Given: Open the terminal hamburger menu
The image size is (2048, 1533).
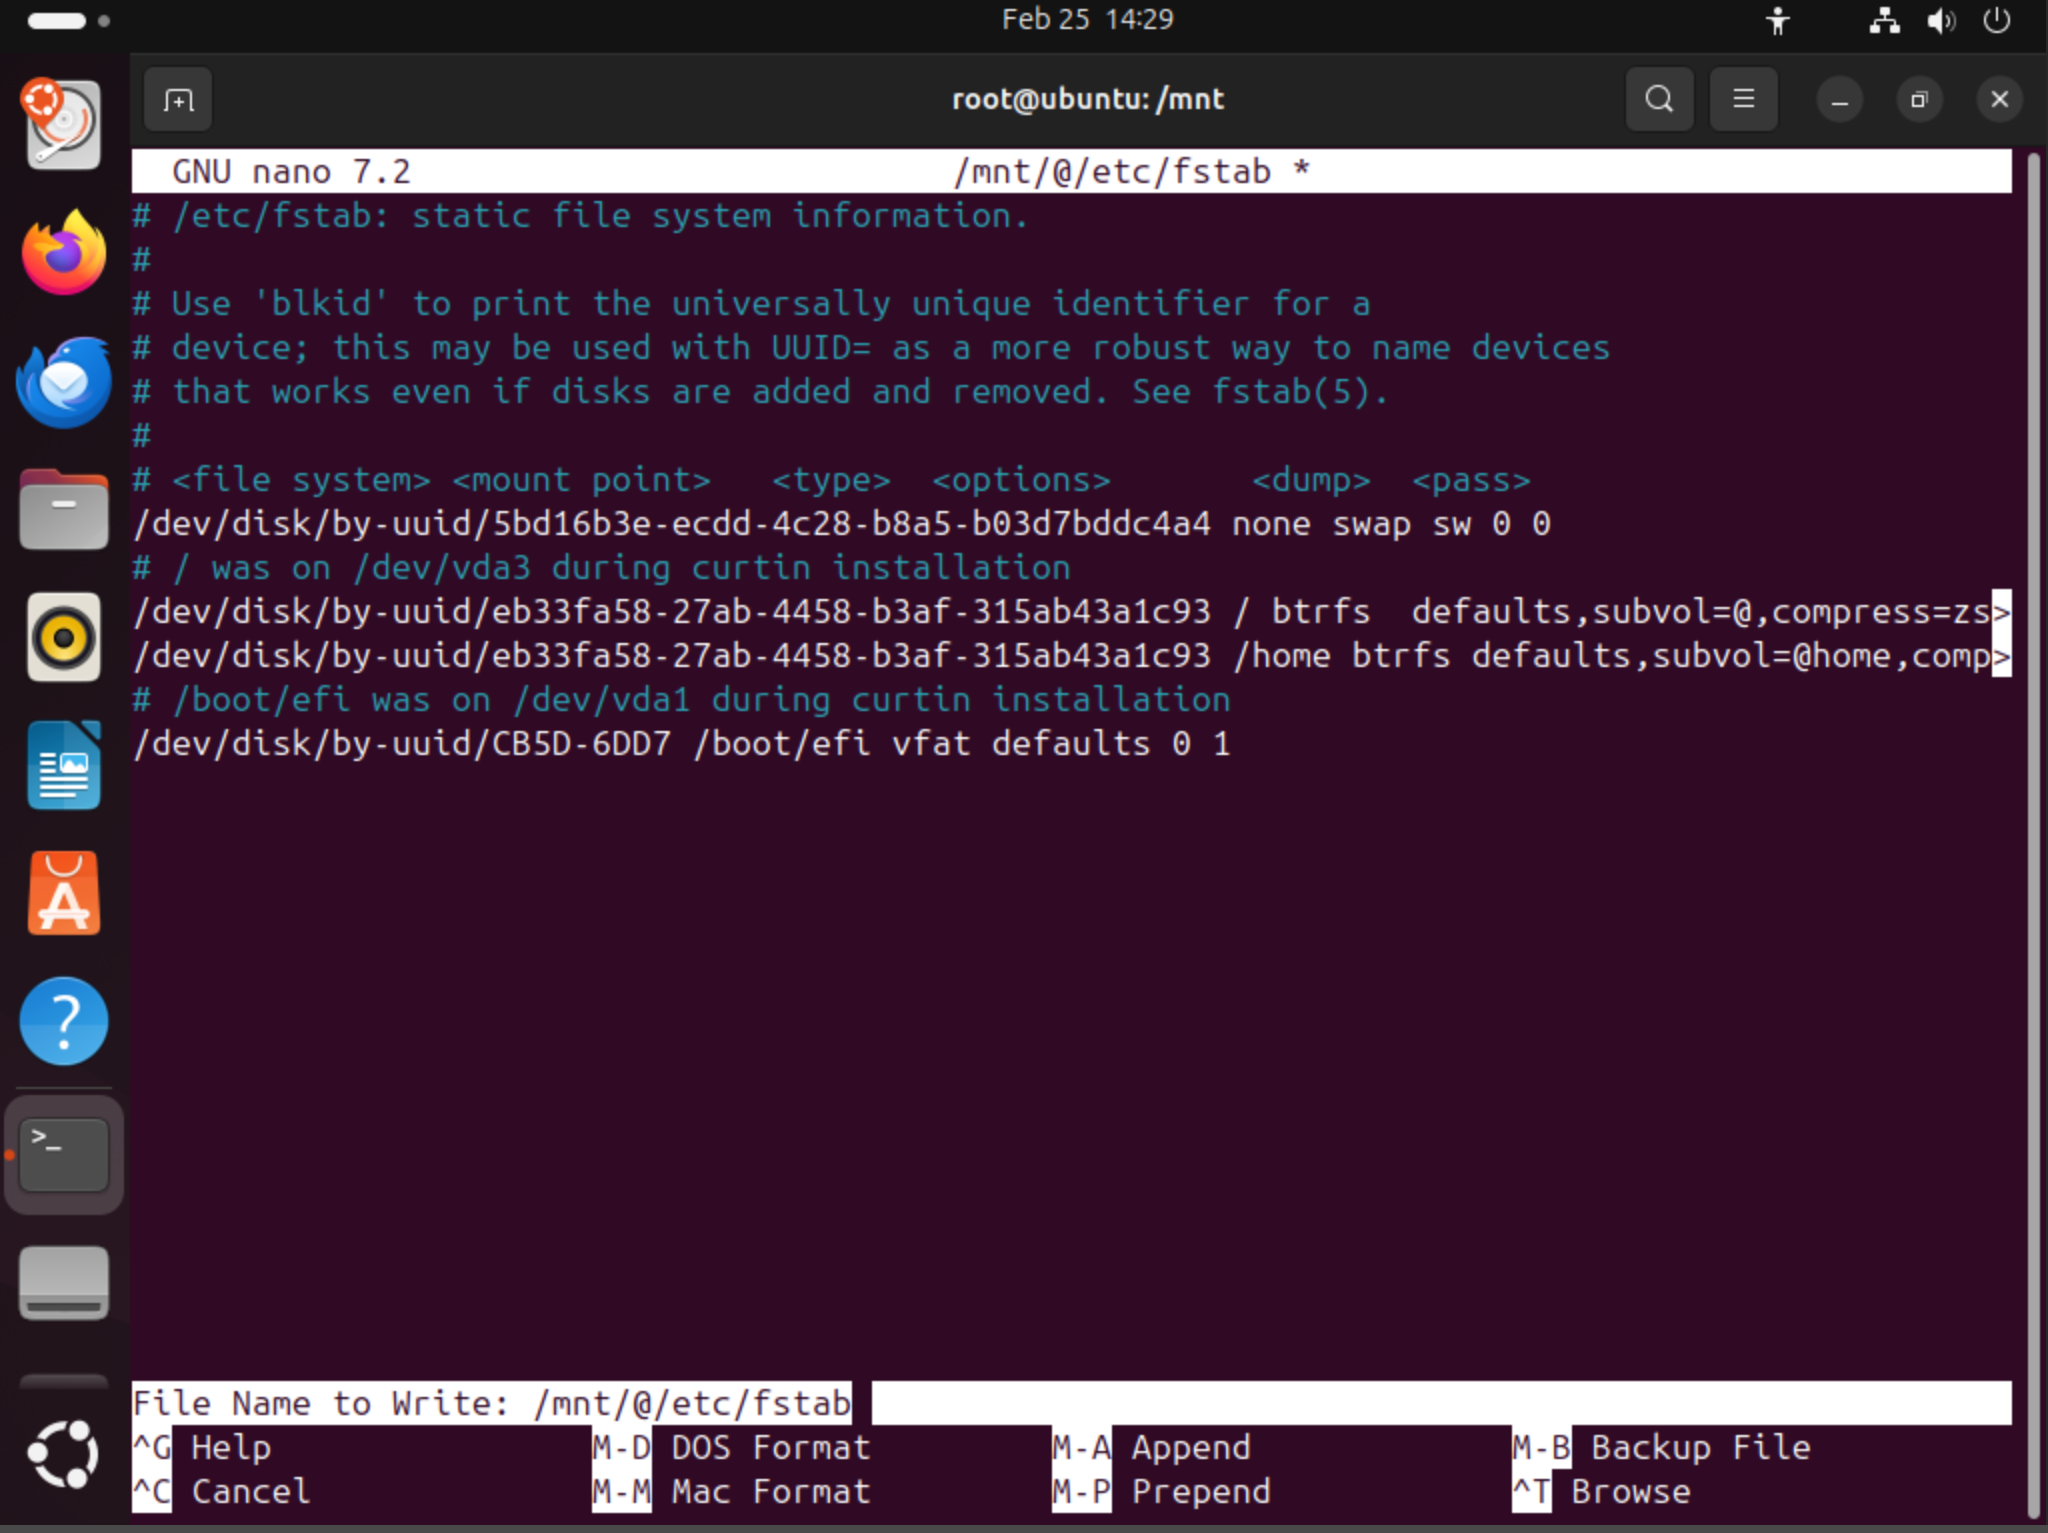Looking at the screenshot, I should pyautogui.click(x=1743, y=100).
